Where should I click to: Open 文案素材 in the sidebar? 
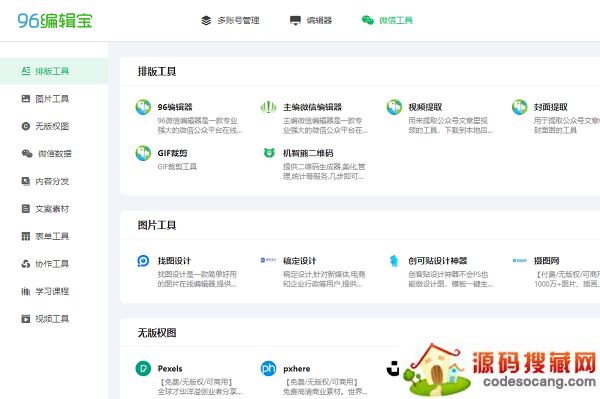click(x=52, y=209)
